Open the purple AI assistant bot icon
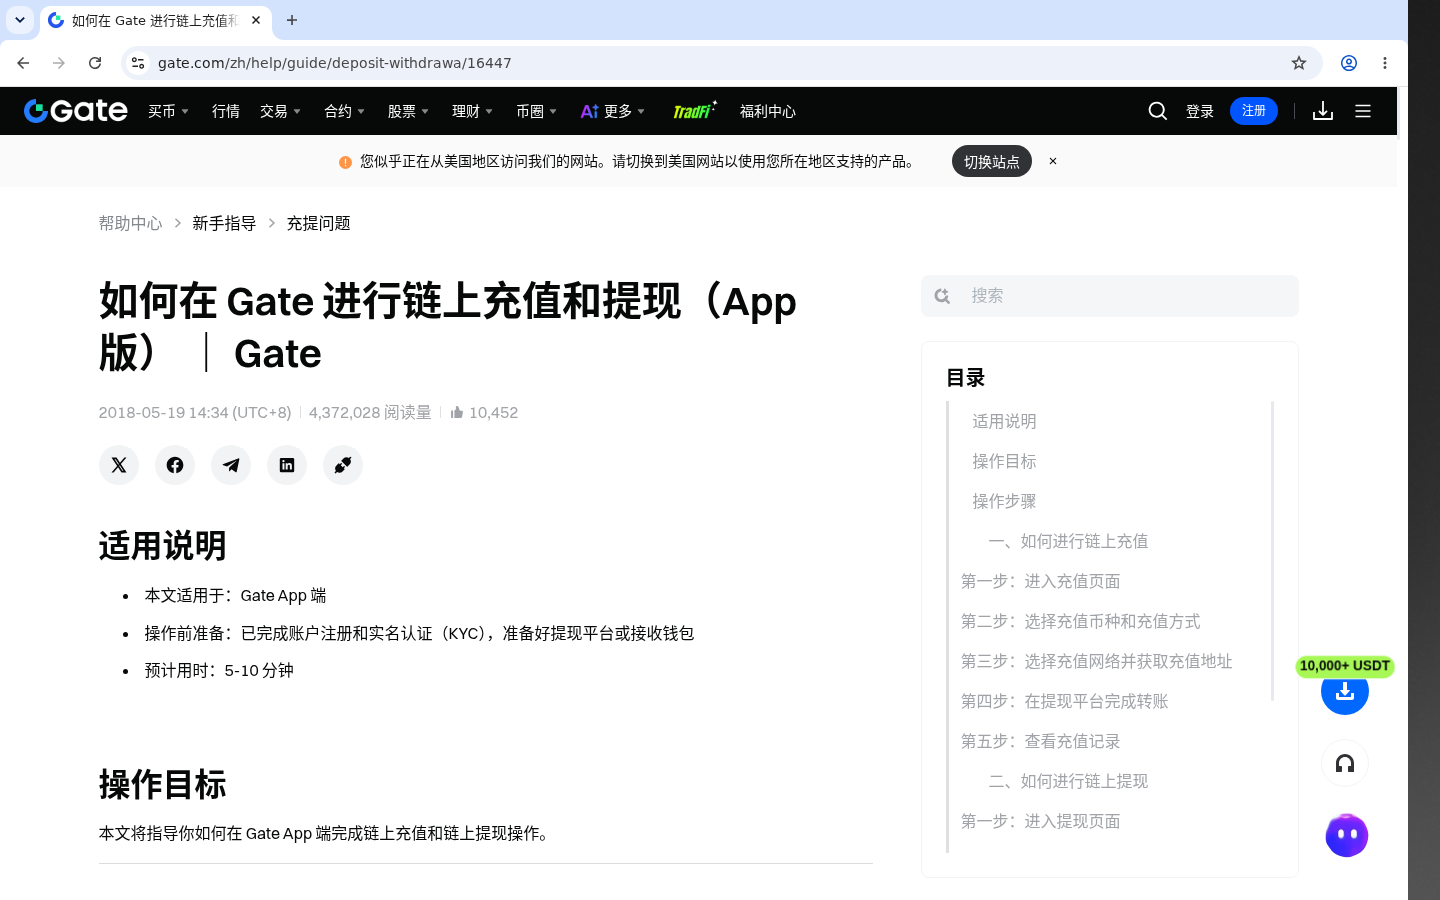This screenshot has width=1440, height=900. coord(1346,835)
